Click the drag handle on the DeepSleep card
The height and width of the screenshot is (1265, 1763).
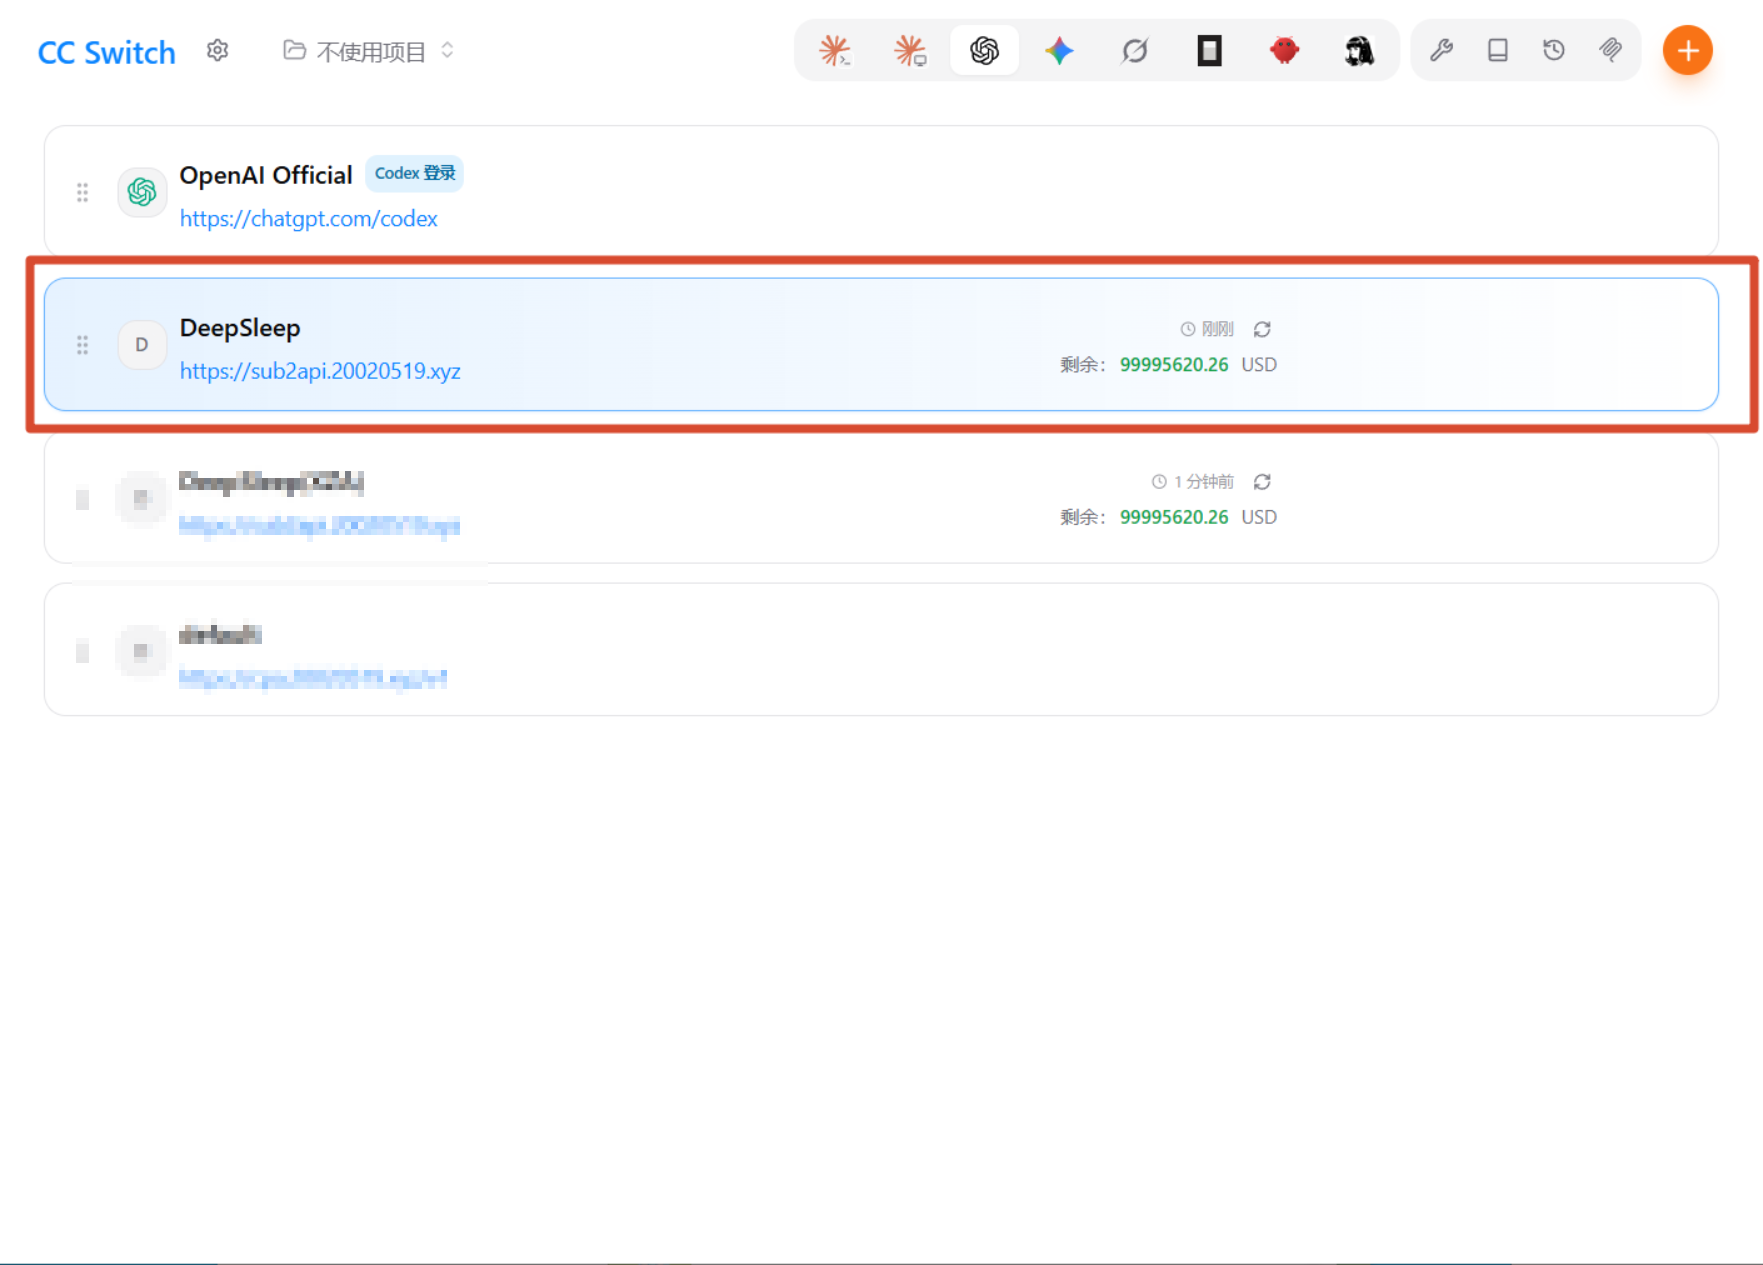pos(83,345)
